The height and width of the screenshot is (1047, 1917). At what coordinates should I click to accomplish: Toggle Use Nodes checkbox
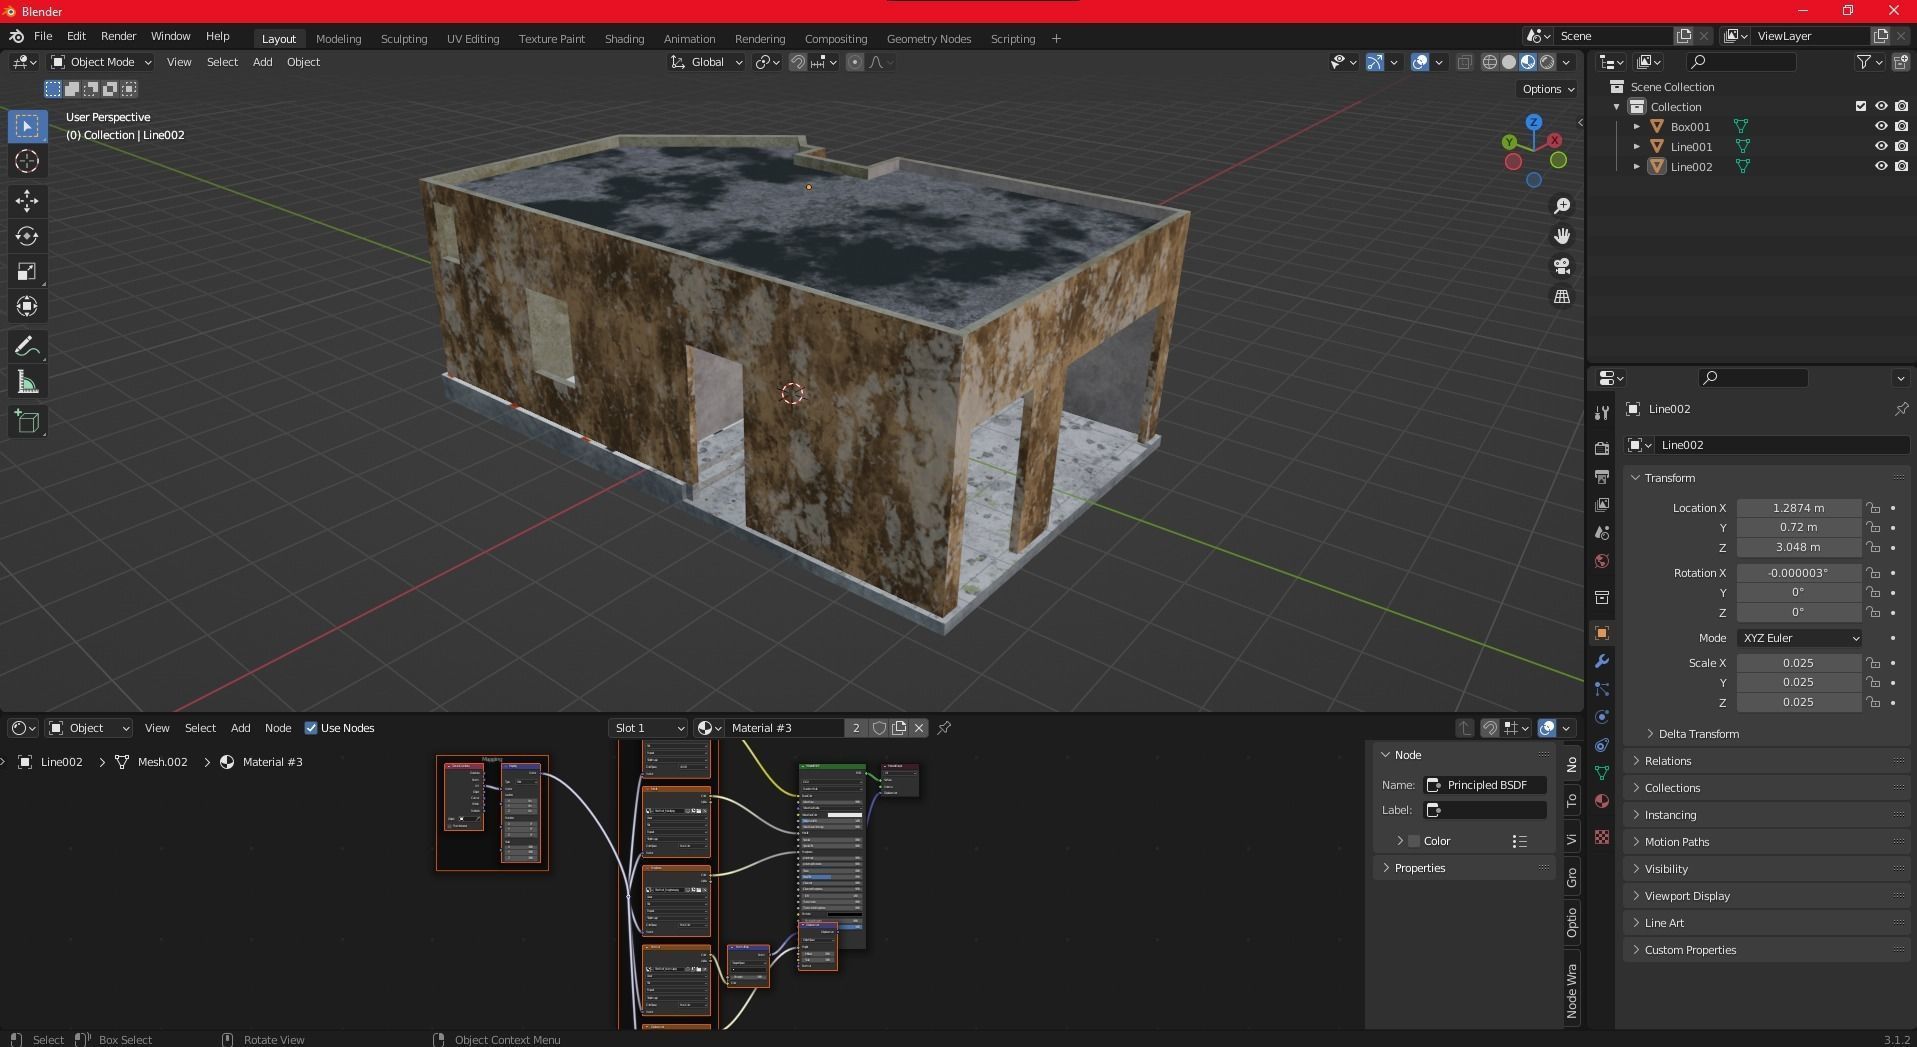pos(311,728)
